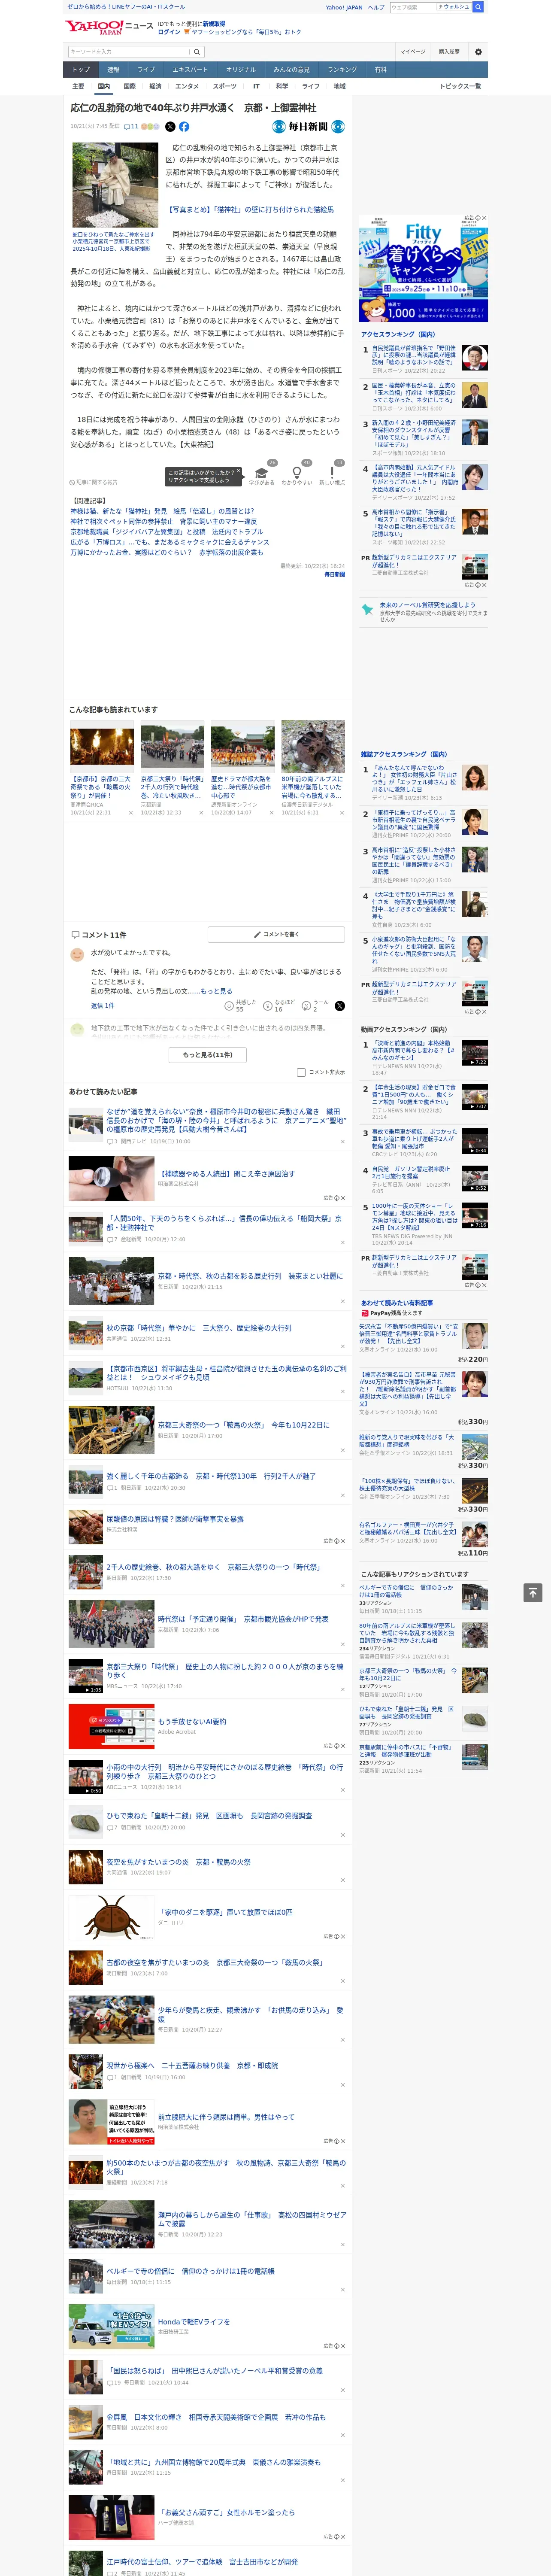Image resolution: width=551 pixels, height=2576 pixels.
Task: Click the top web search input field
Action: click(412, 7)
